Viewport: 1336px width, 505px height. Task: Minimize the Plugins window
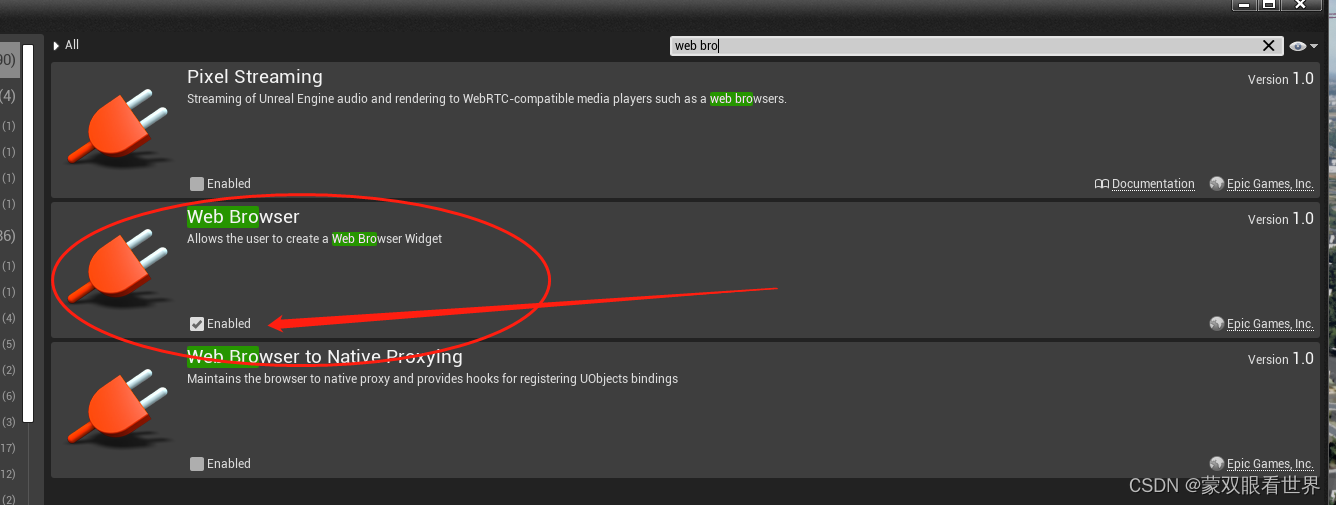click(x=1244, y=5)
